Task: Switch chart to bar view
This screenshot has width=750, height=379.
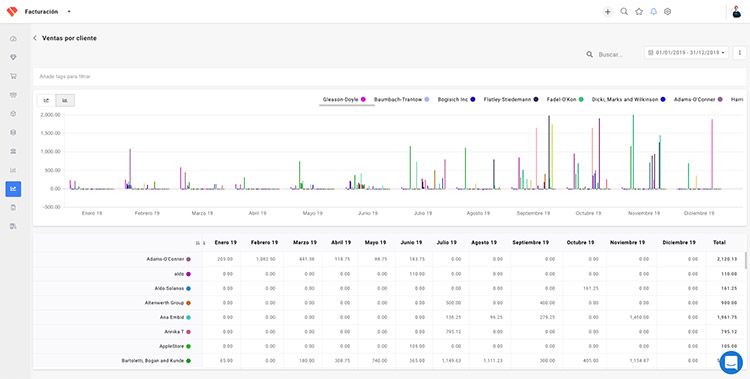Action: (65, 100)
